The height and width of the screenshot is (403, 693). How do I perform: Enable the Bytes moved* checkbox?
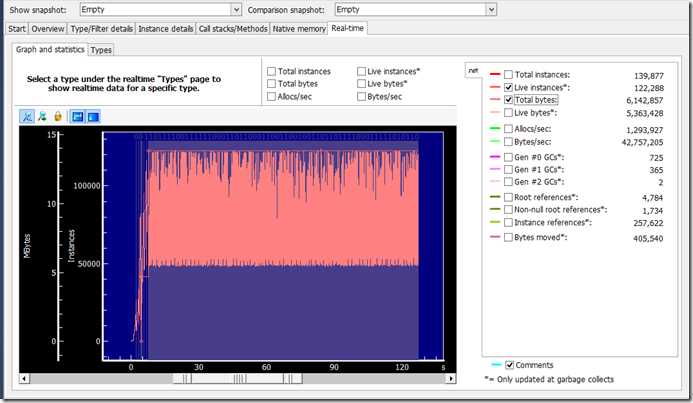click(x=508, y=237)
